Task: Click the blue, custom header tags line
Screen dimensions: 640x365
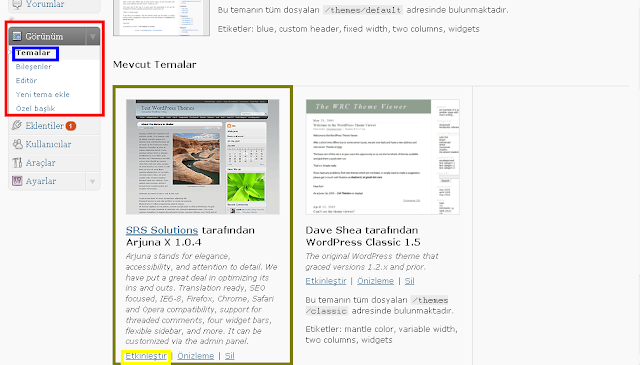Action: (349, 29)
